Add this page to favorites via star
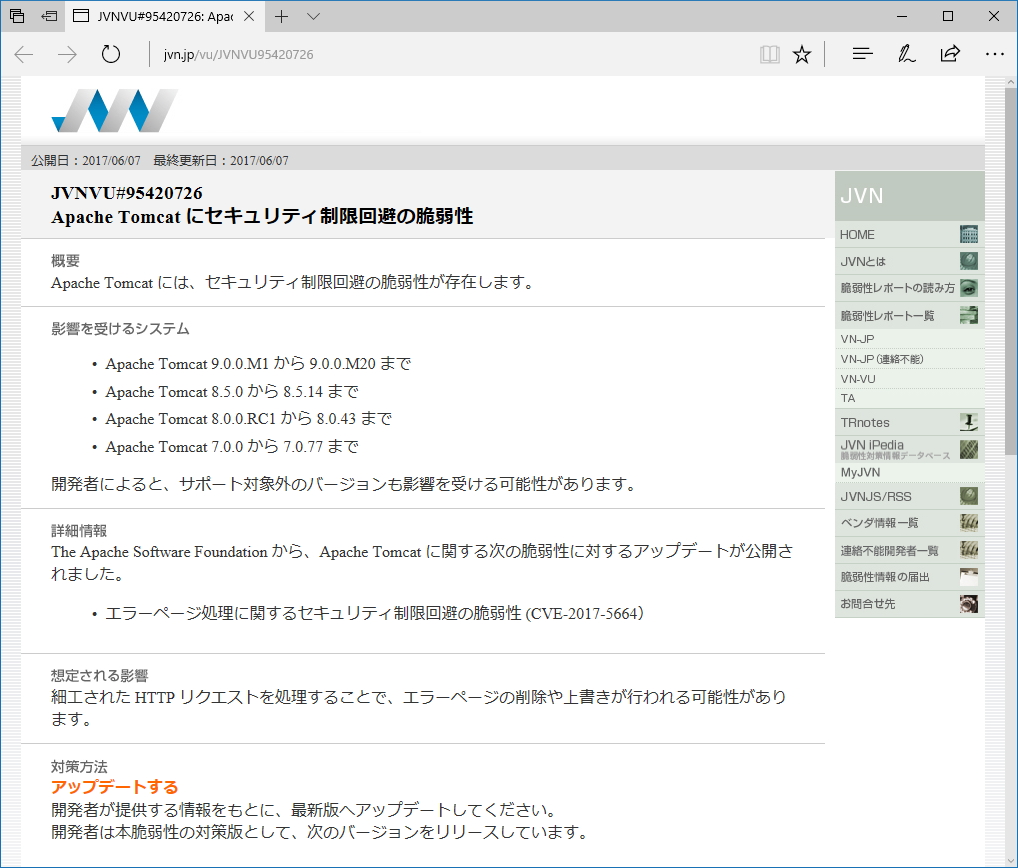 click(x=801, y=54)
